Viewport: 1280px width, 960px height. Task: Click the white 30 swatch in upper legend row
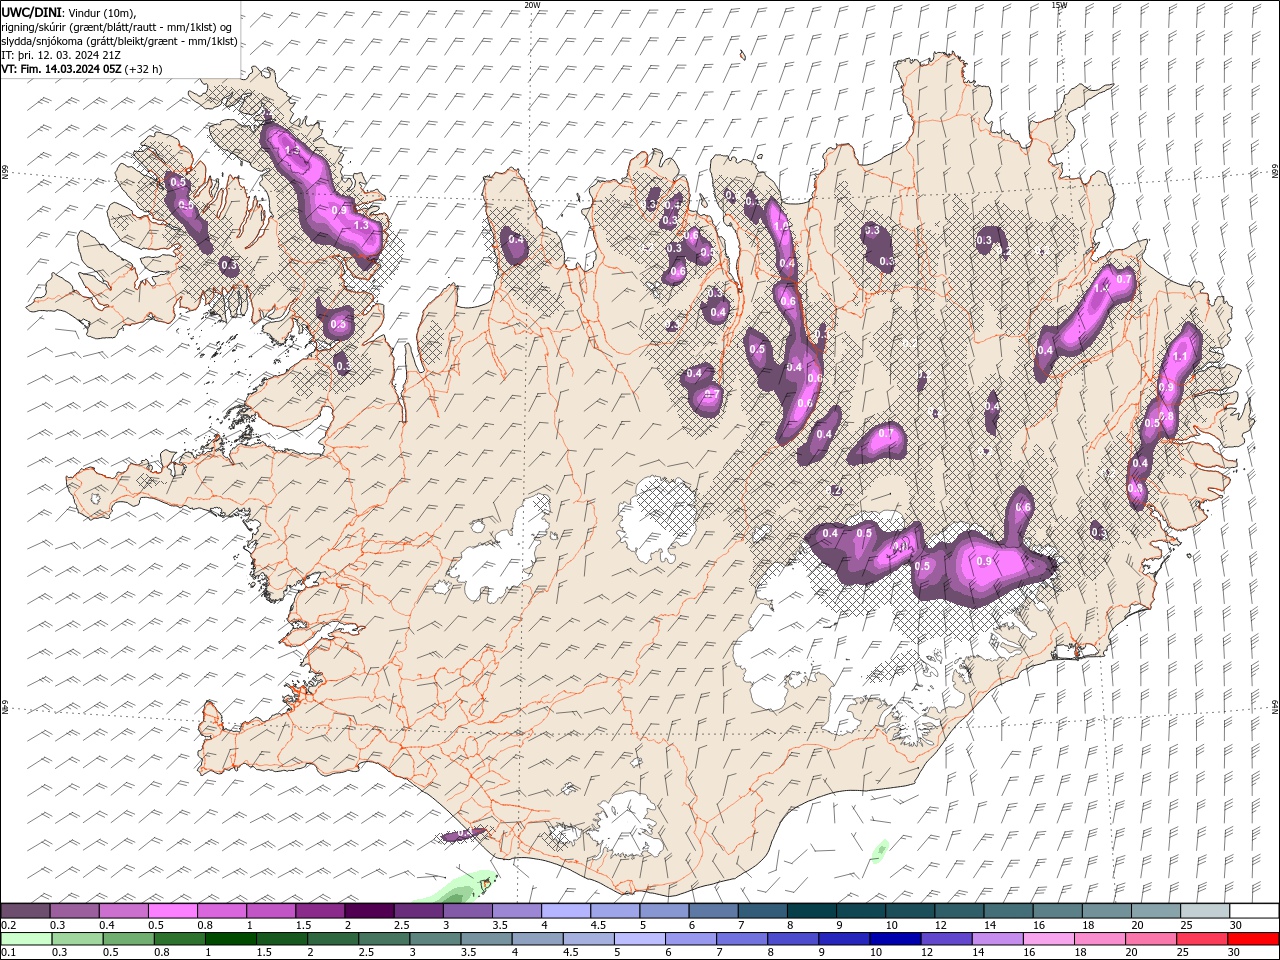click(x=1254, y=911)
